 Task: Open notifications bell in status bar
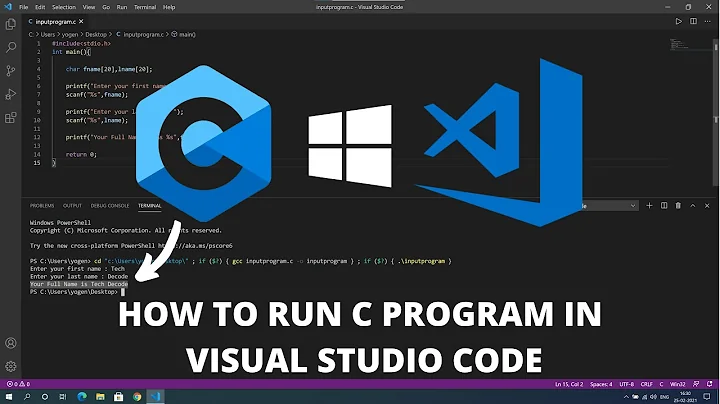point(710,384)
